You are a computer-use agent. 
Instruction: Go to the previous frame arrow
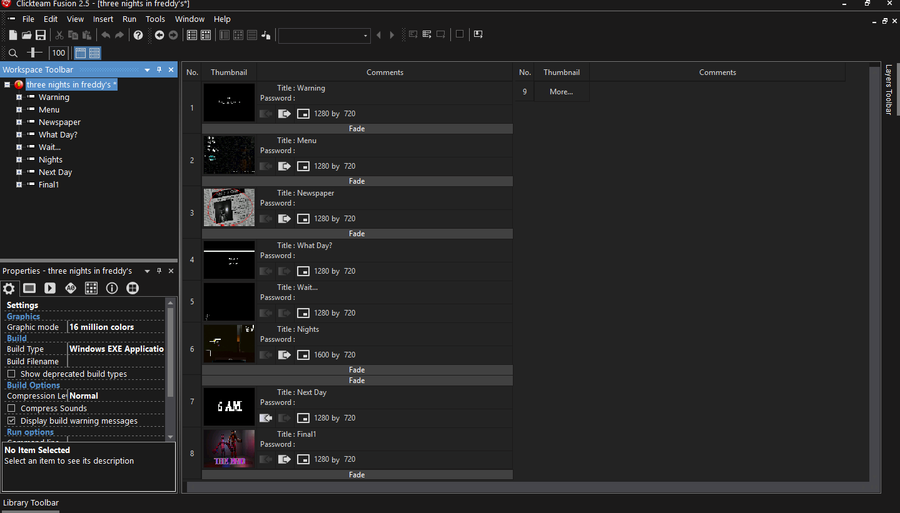tap(378, 35)
